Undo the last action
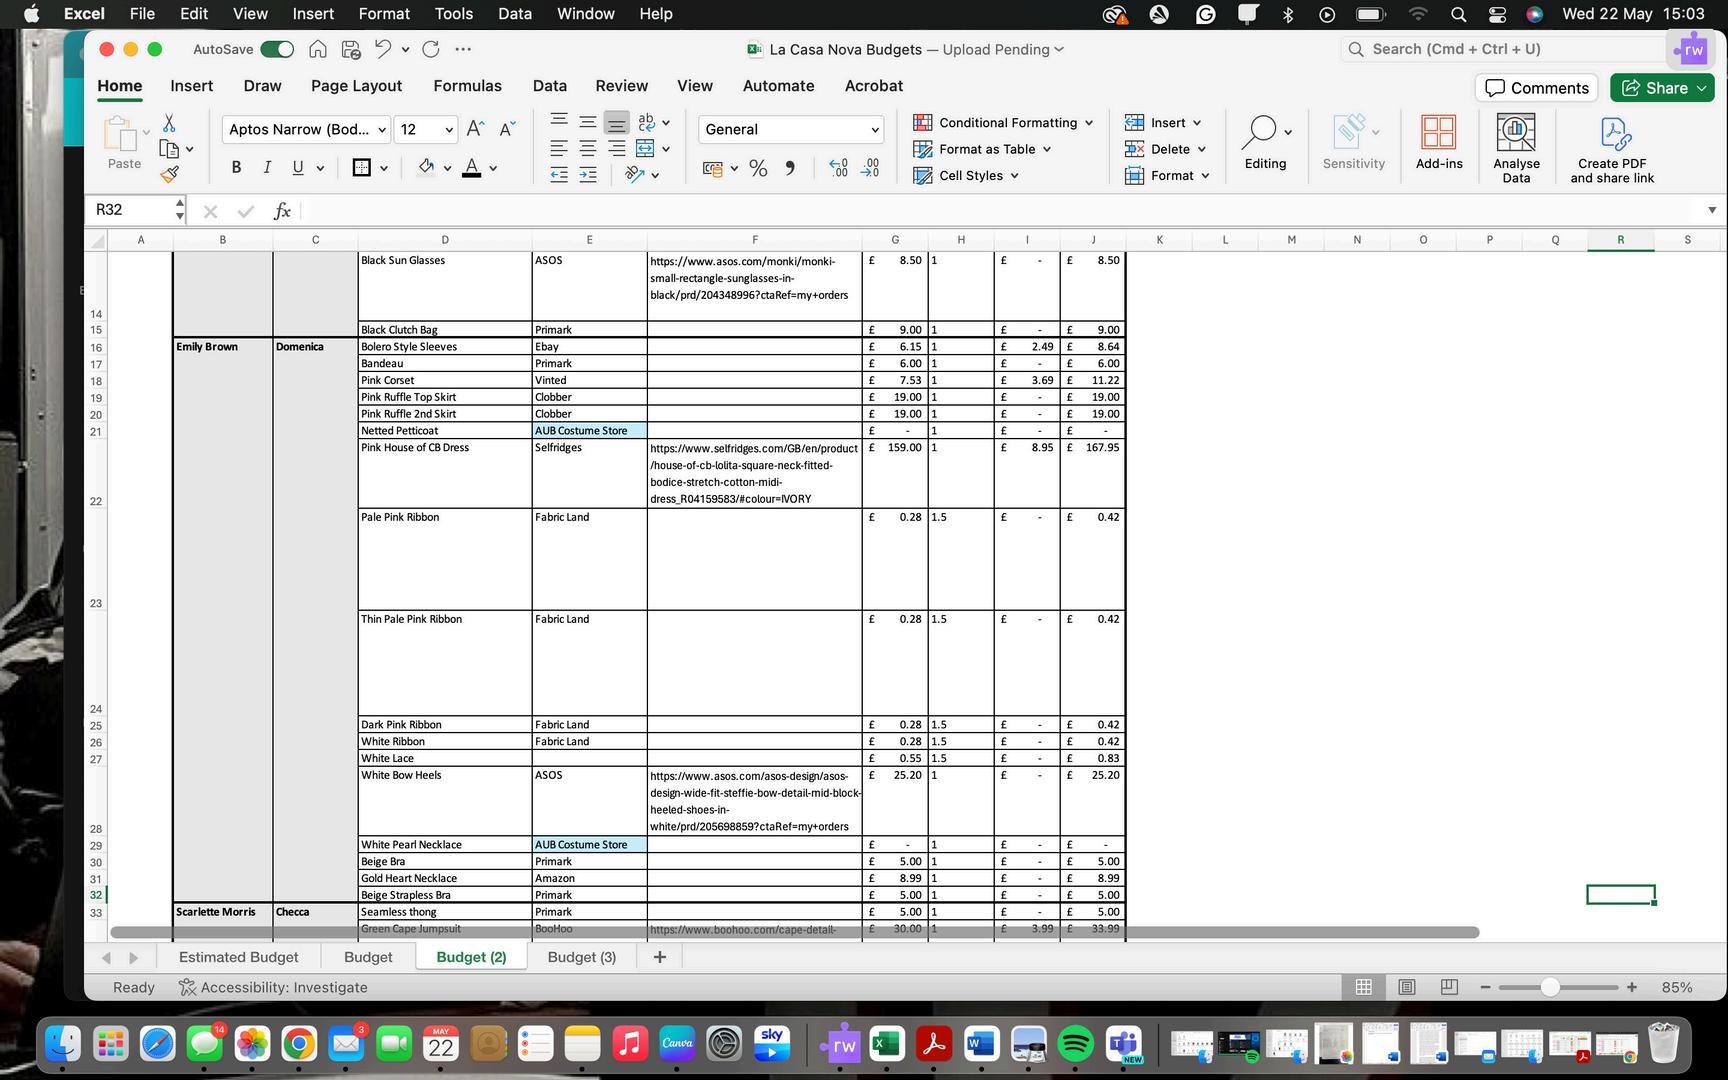Image resolution: width=1728 pixels, height=1080 pixels. (383, 49)
